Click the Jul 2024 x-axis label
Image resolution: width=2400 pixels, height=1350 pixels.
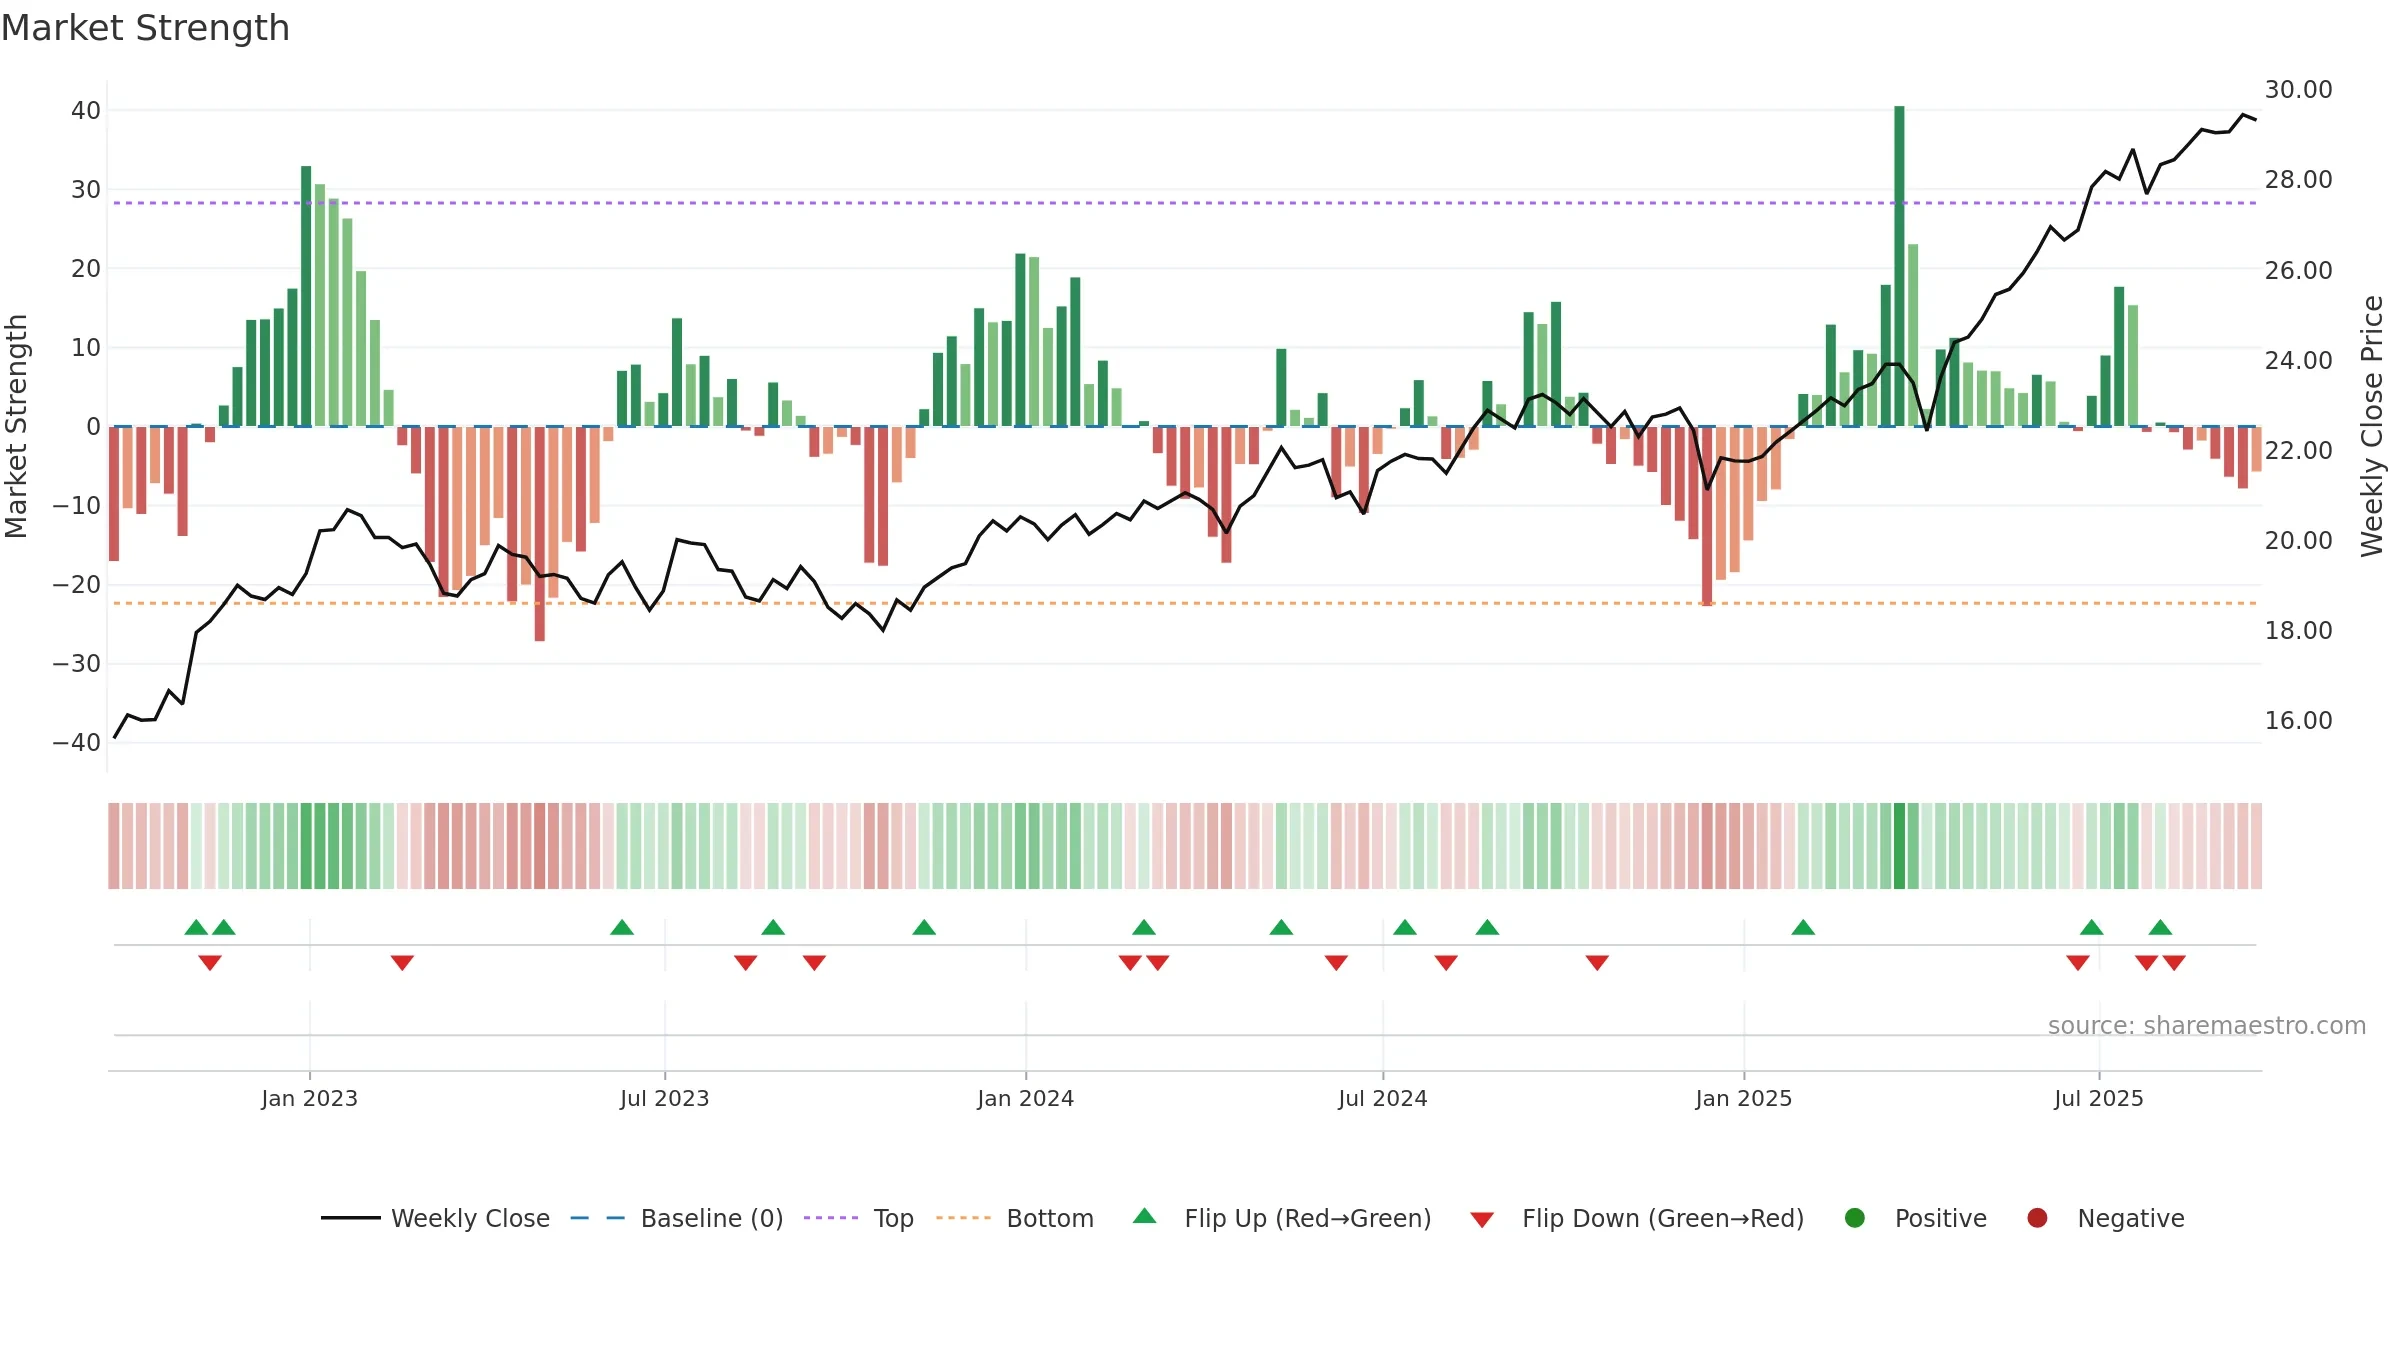[1382, 1098]
